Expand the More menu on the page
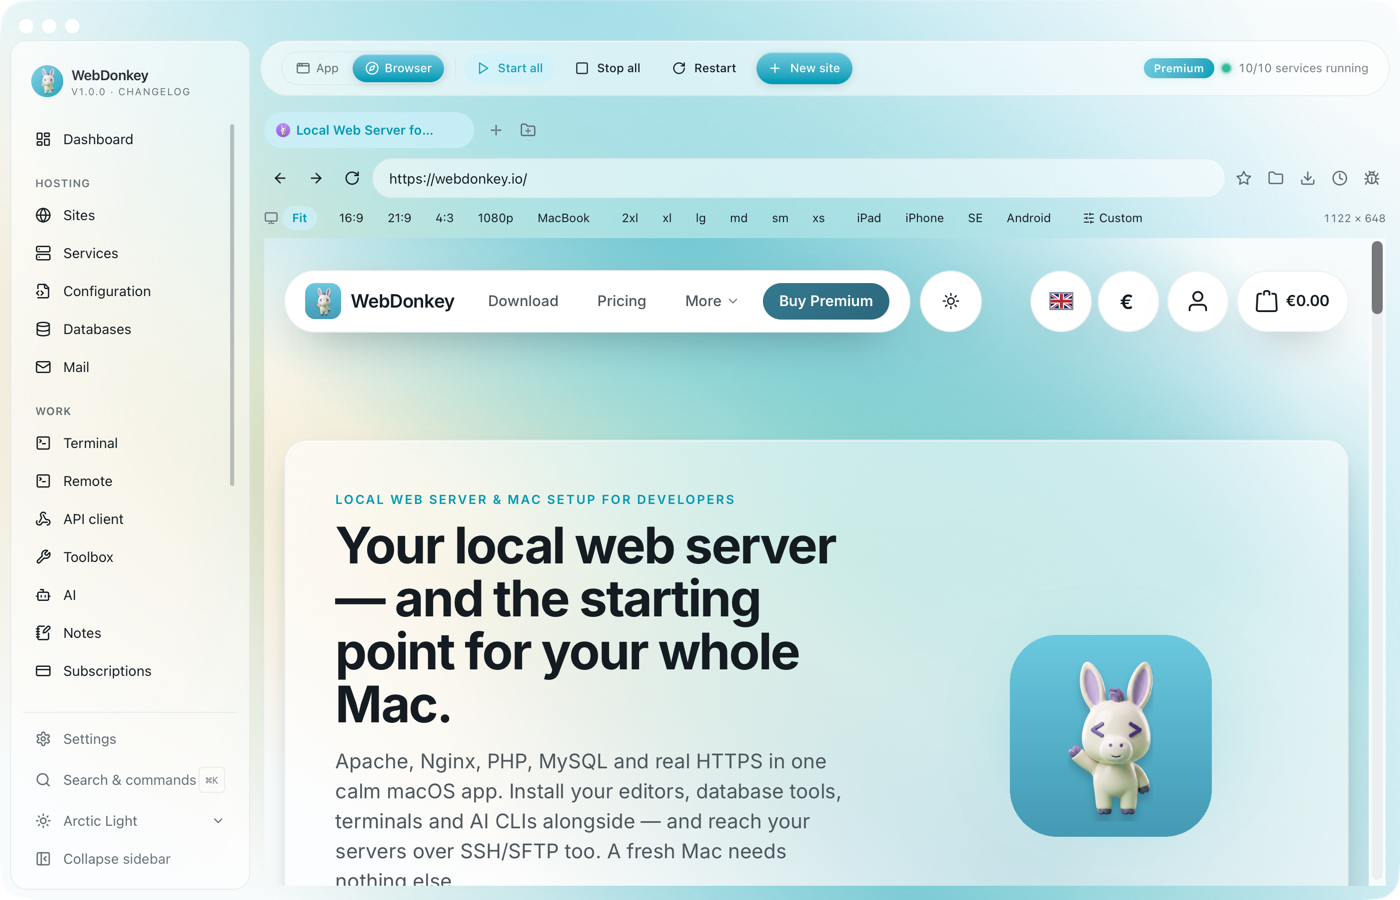The image size is (1400, 900). 711,301
